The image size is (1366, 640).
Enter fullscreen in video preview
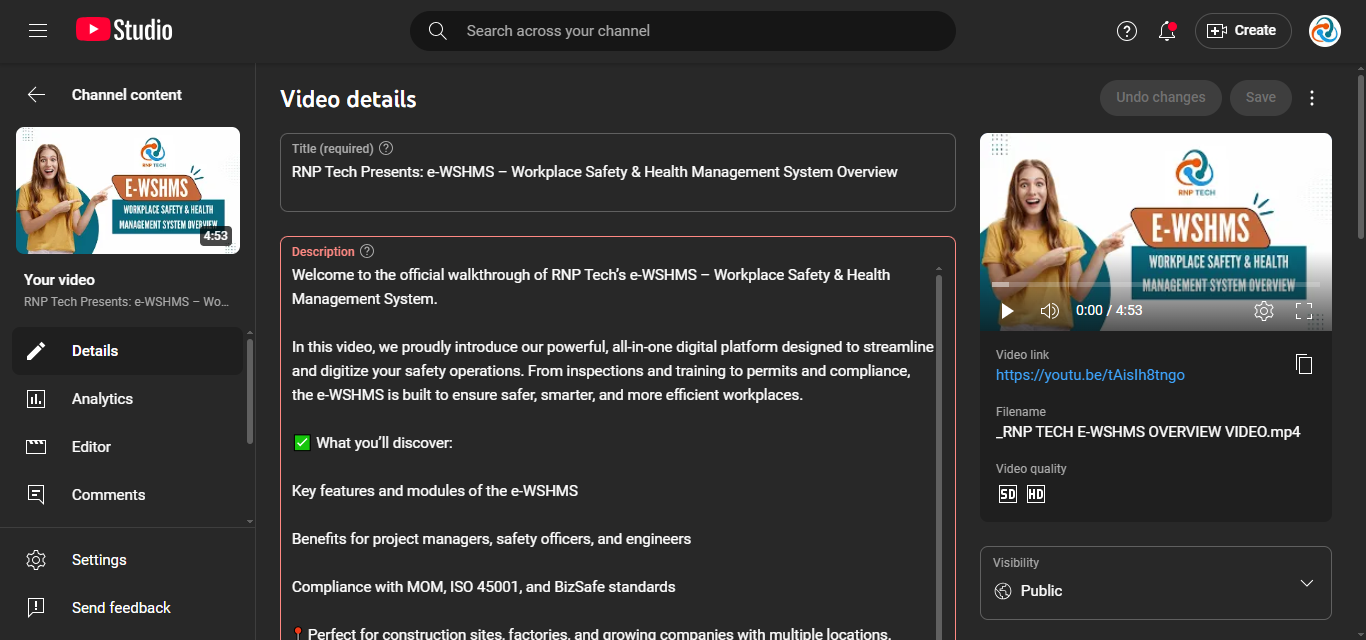point(1304,311)
